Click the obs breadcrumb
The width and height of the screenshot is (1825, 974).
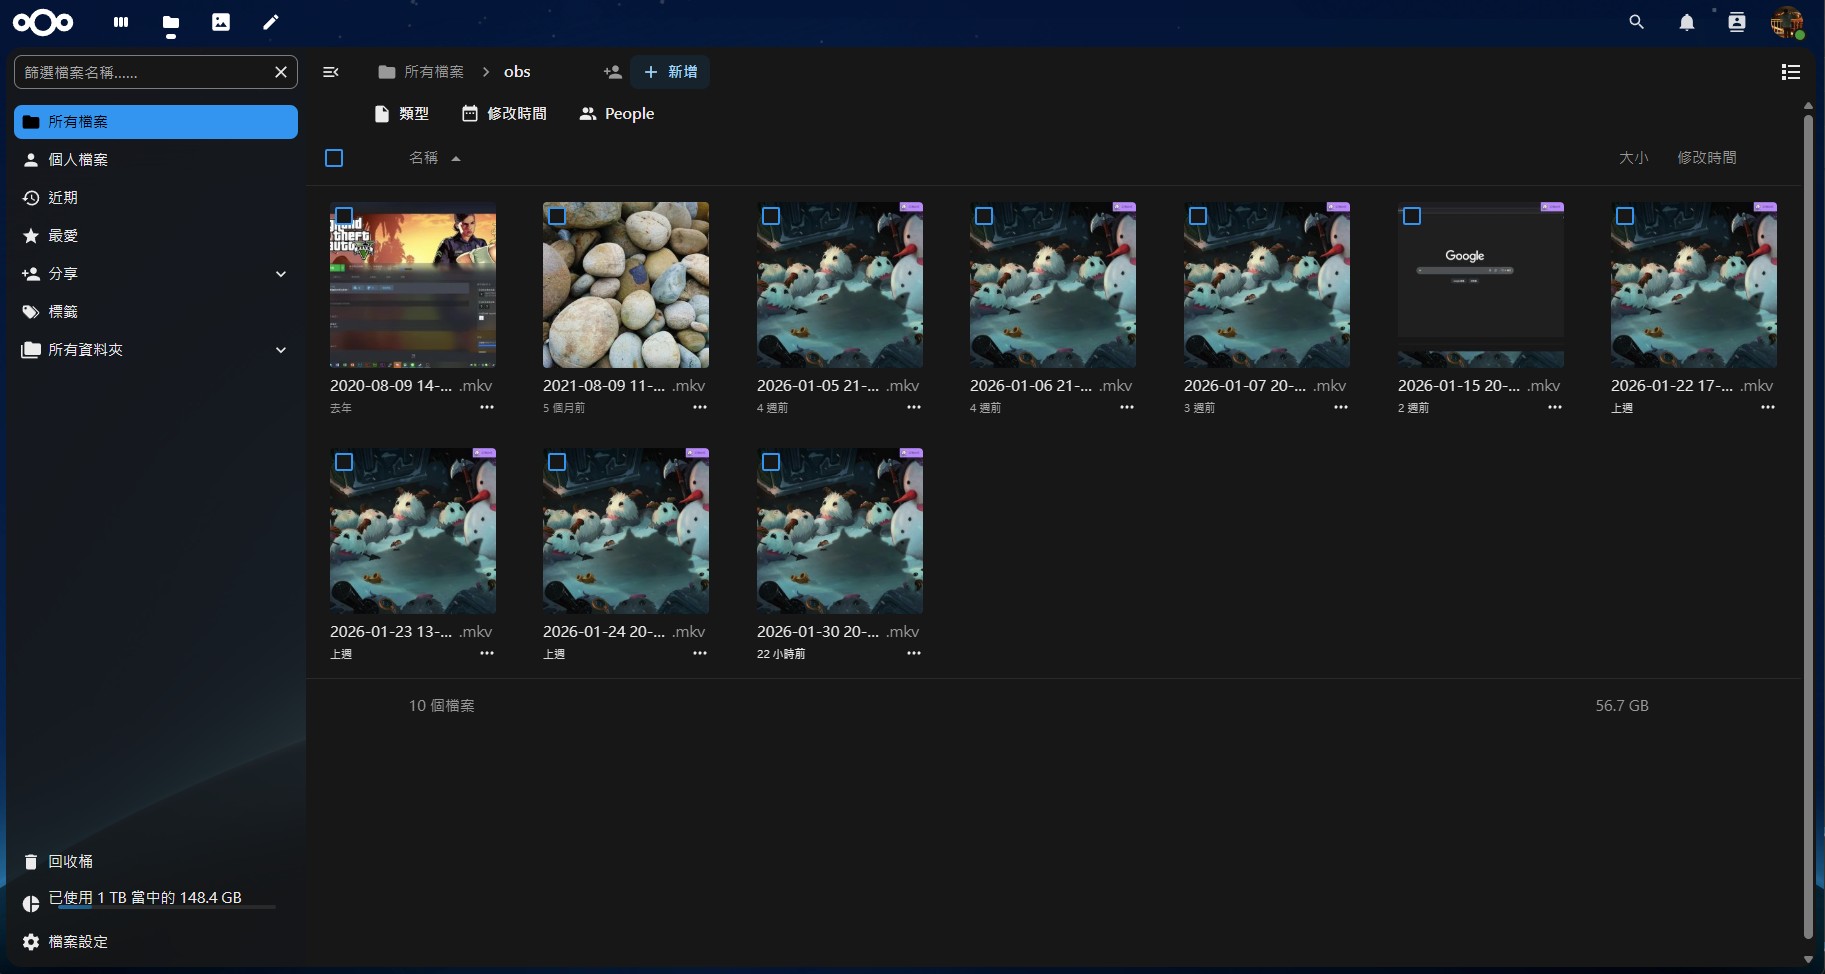[517, 72]
